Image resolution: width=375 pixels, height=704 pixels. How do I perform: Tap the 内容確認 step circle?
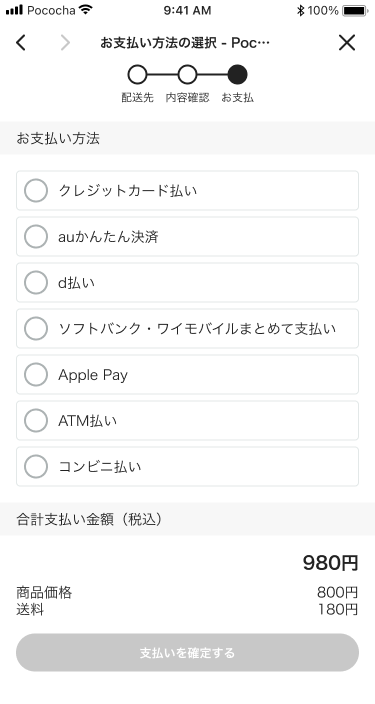[x=187, y=75]
